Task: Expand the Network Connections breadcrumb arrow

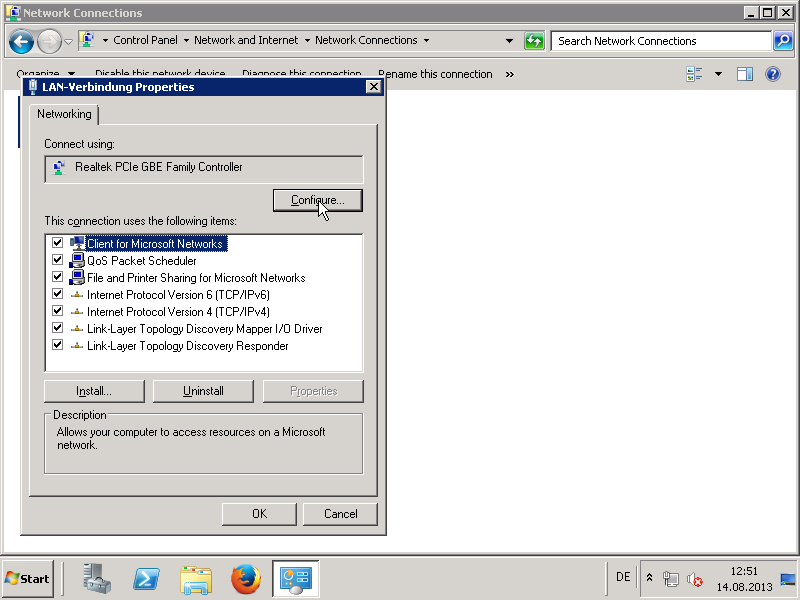Action: [427, 40]
